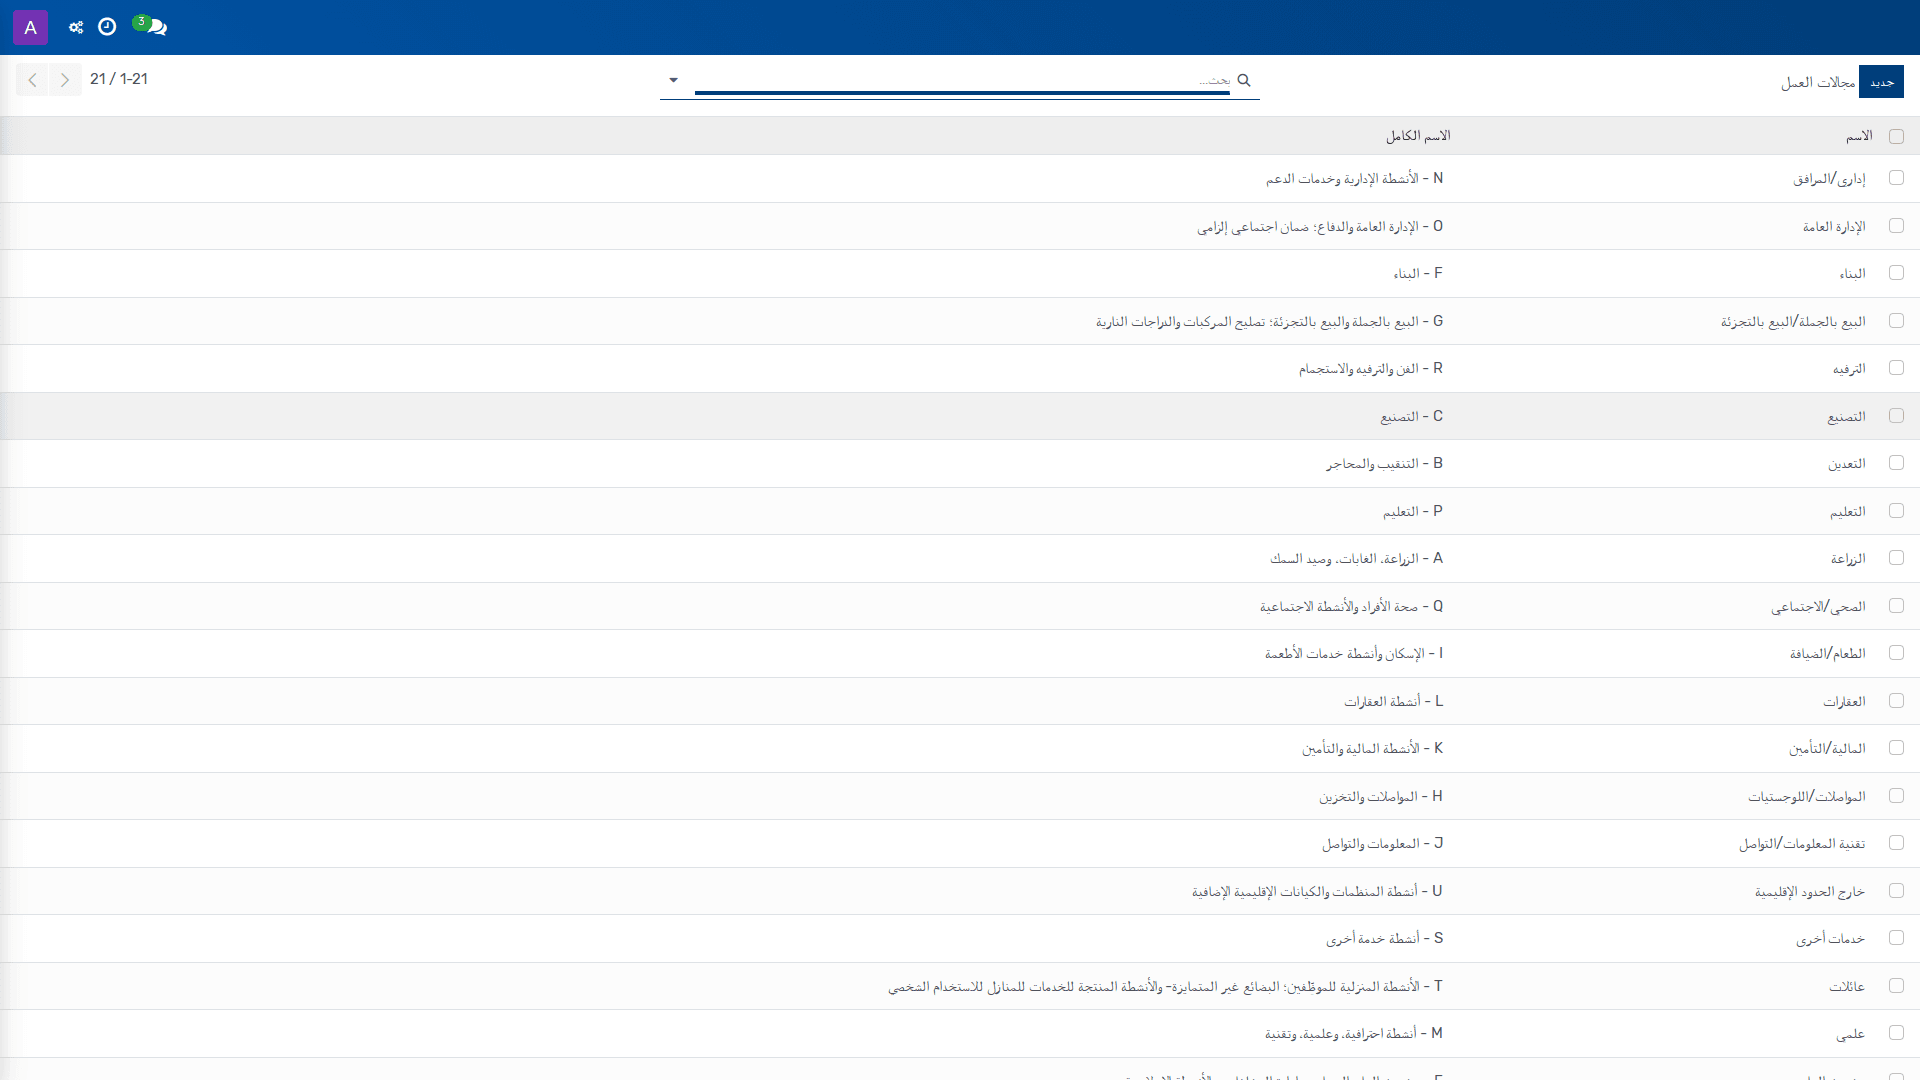Open the إداري/المرافق record name

click(1829, 179)
